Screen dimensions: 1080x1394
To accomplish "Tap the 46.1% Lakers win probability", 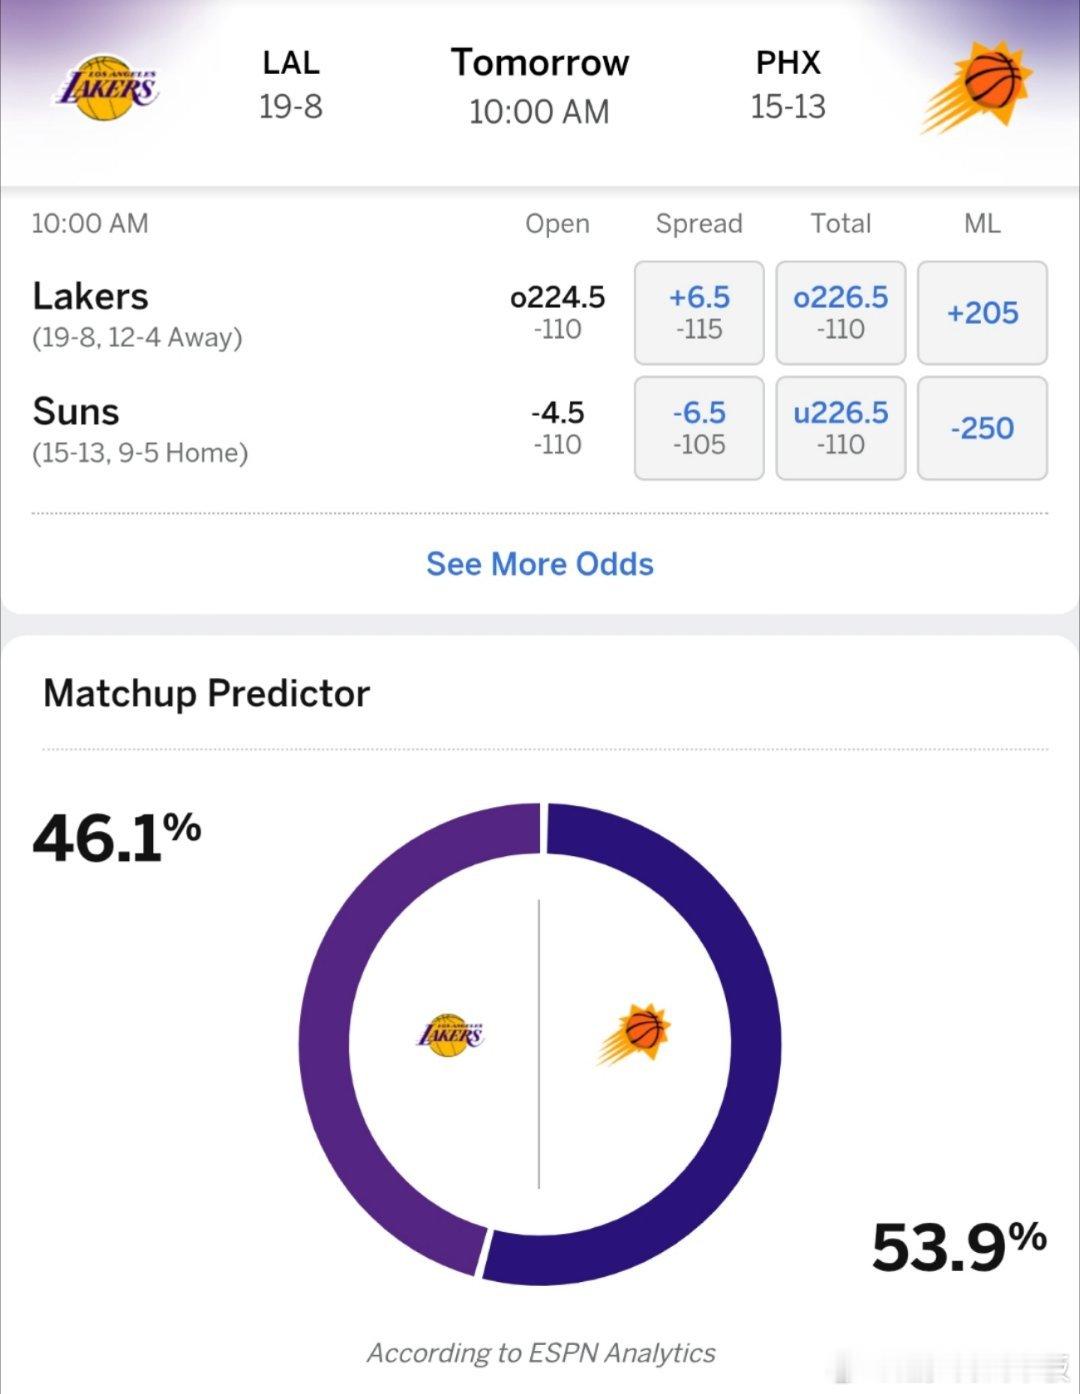I will 116,838.
